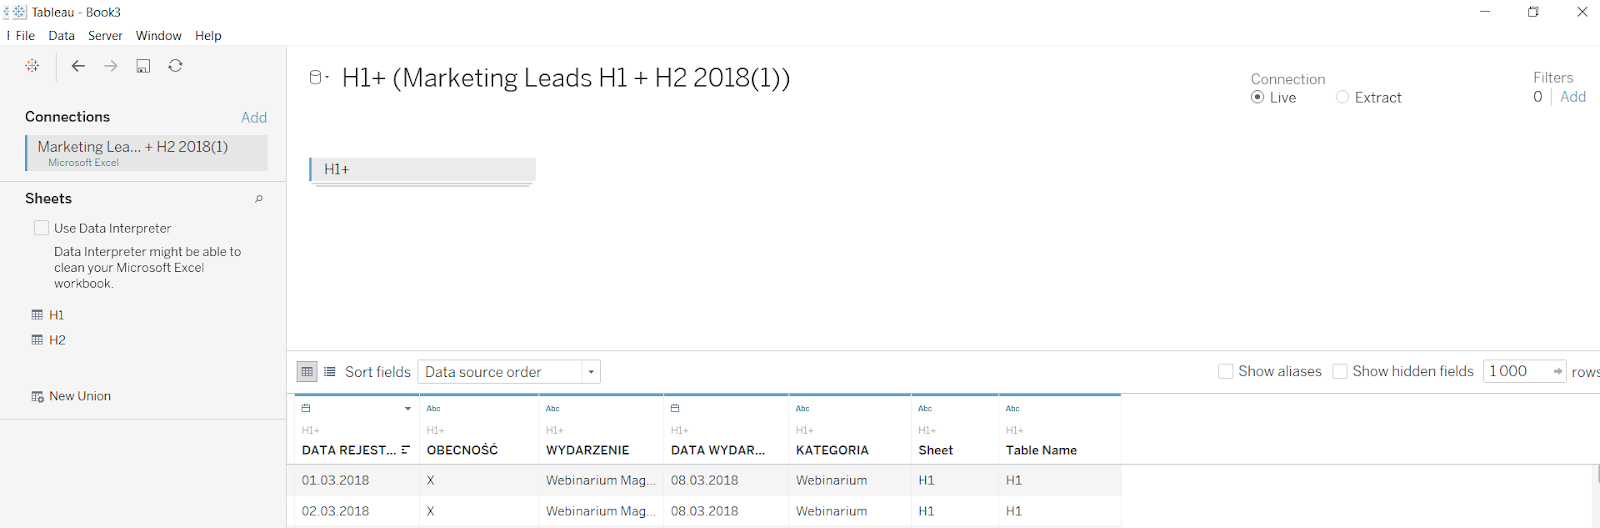Add a new connection
This screenshot has width=1600, height=528.
pyautogui.click(x=254, y=117)
